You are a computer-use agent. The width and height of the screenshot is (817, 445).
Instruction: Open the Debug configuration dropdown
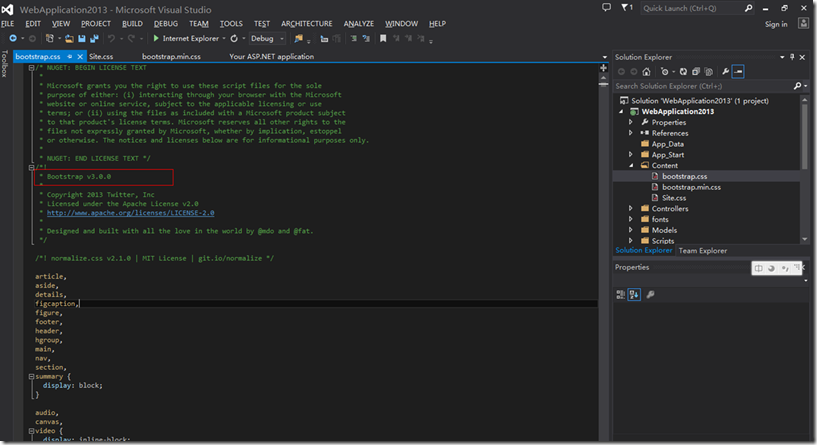point(267,39)
